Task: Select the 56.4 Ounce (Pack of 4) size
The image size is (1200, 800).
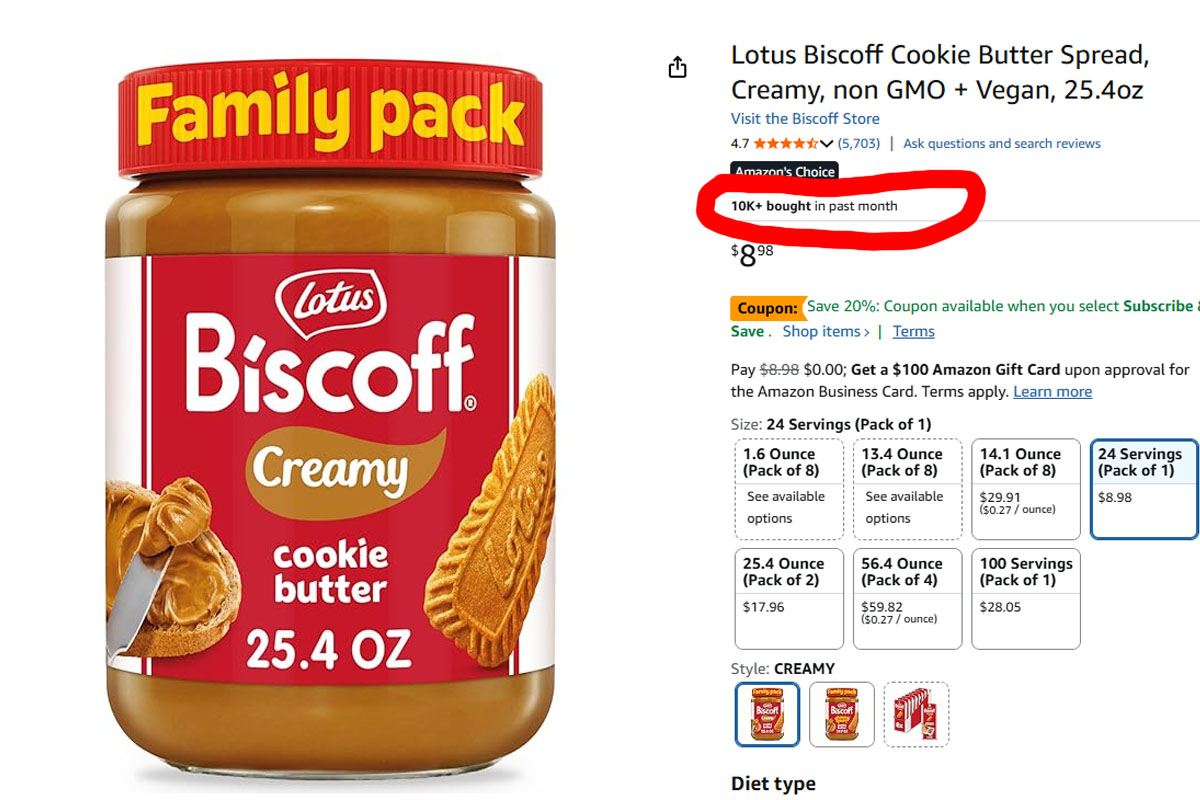Action: 907,598
